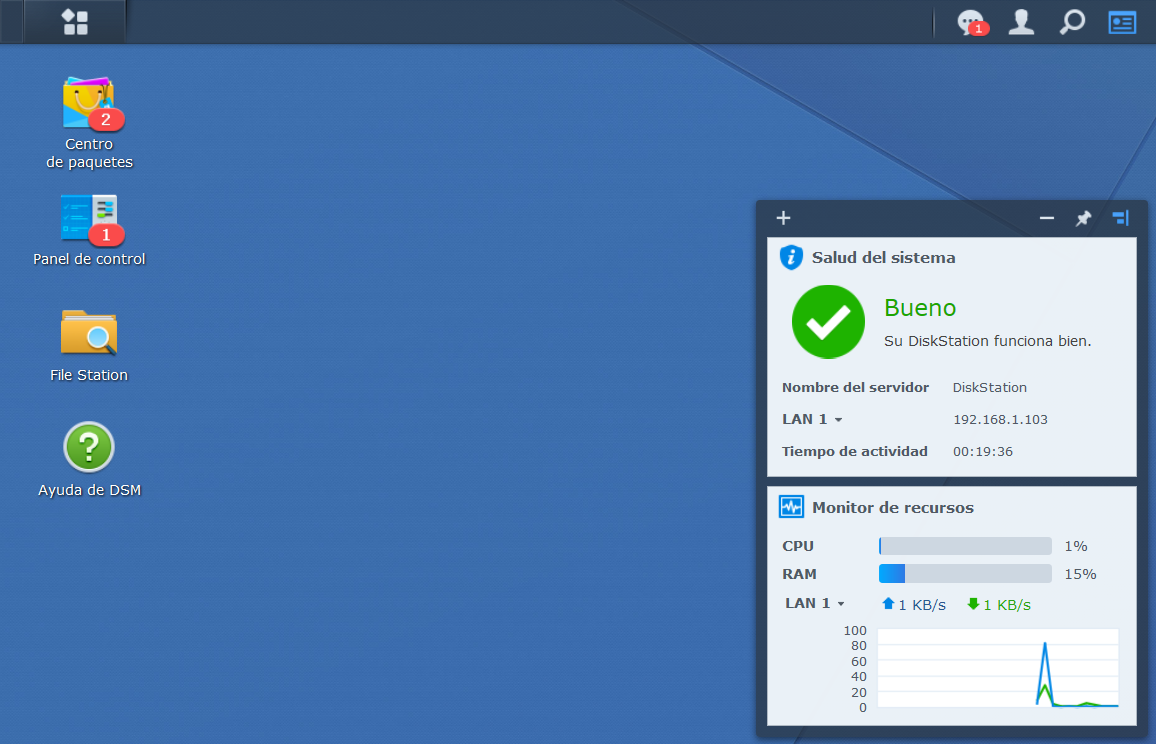The width and height of the screenshot is (1156, 744).
Task: Click the RAM usage bar
Action: (965, 574)
